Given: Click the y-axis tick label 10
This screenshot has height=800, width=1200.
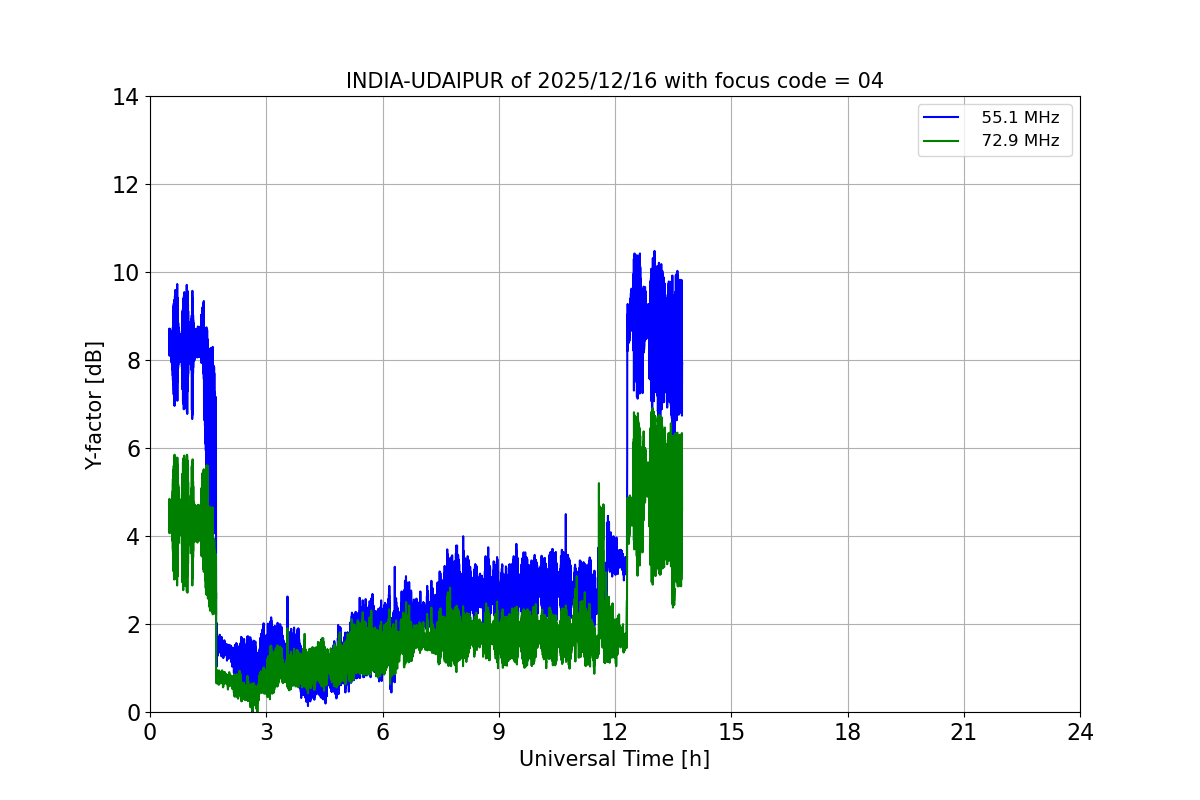Looking at the screenshot, I should pos(126,273).
